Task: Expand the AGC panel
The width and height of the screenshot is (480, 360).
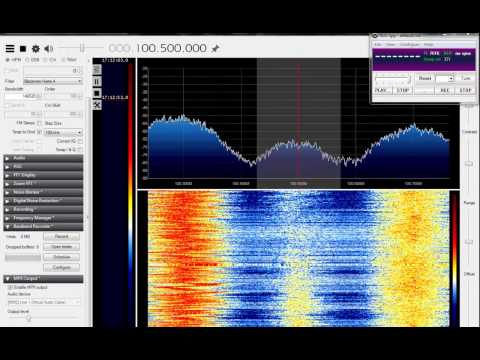Action: [43, 166]
